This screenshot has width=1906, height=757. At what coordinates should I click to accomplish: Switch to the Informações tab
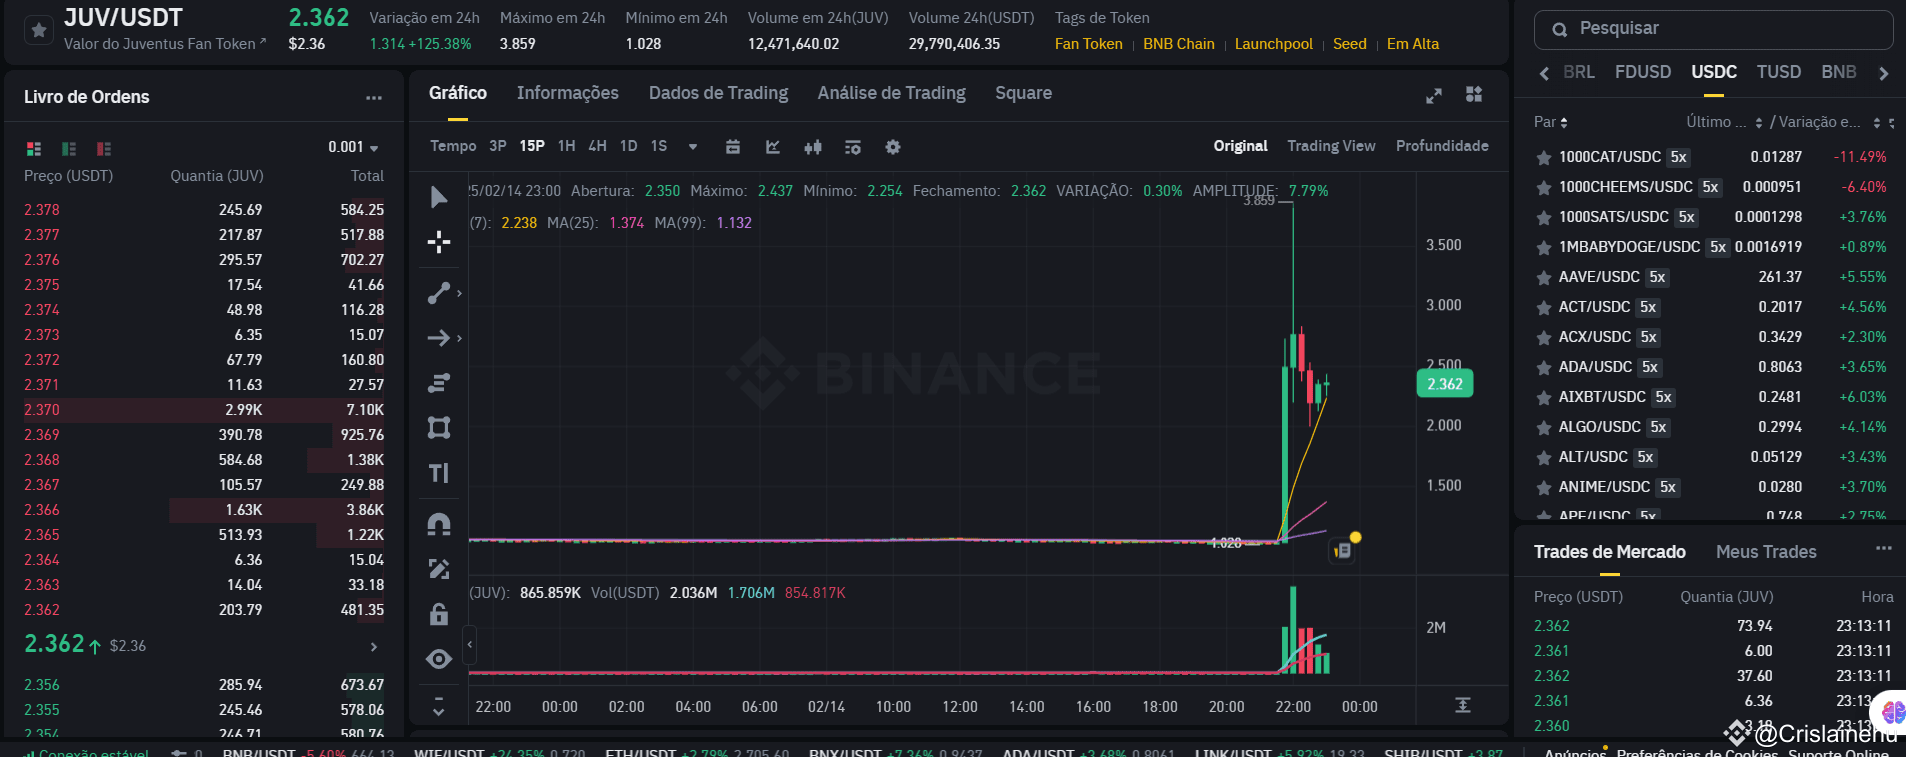567,93
